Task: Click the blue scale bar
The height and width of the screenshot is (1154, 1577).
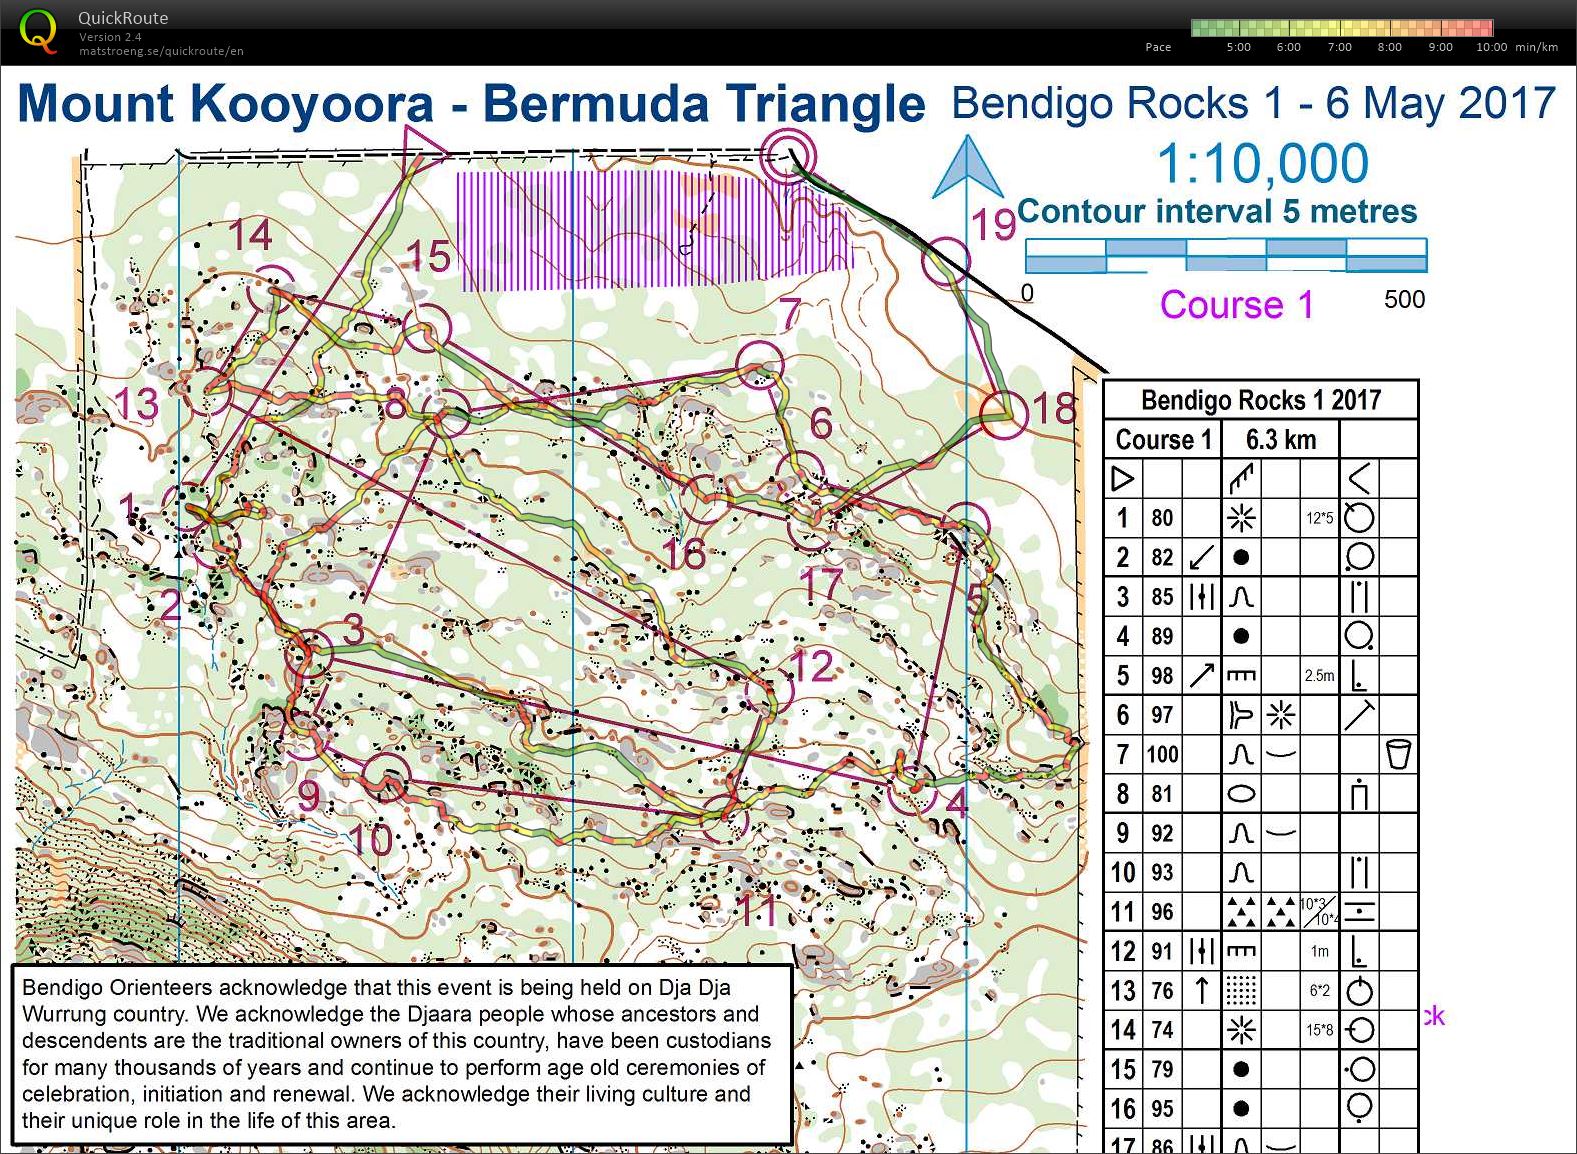Action: 1226,256
